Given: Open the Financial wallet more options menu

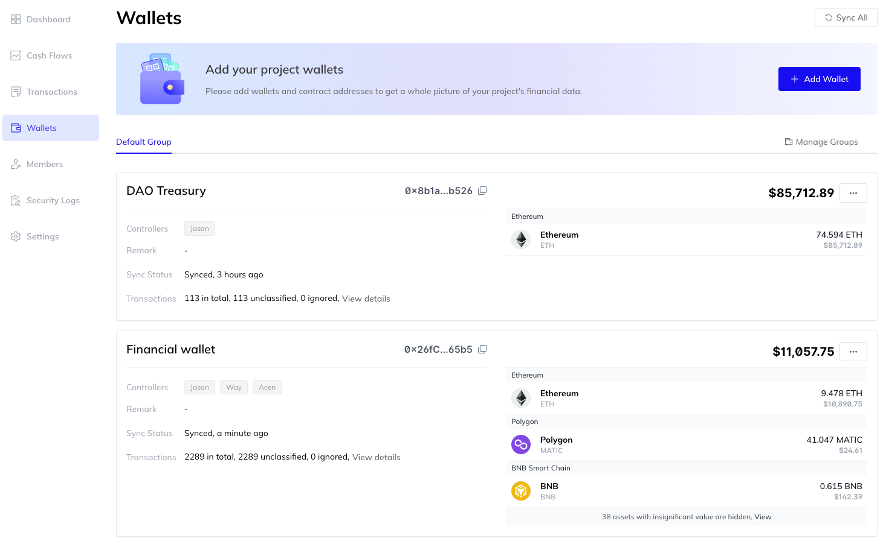Looking at the screenshot, I should pos(853,351).
